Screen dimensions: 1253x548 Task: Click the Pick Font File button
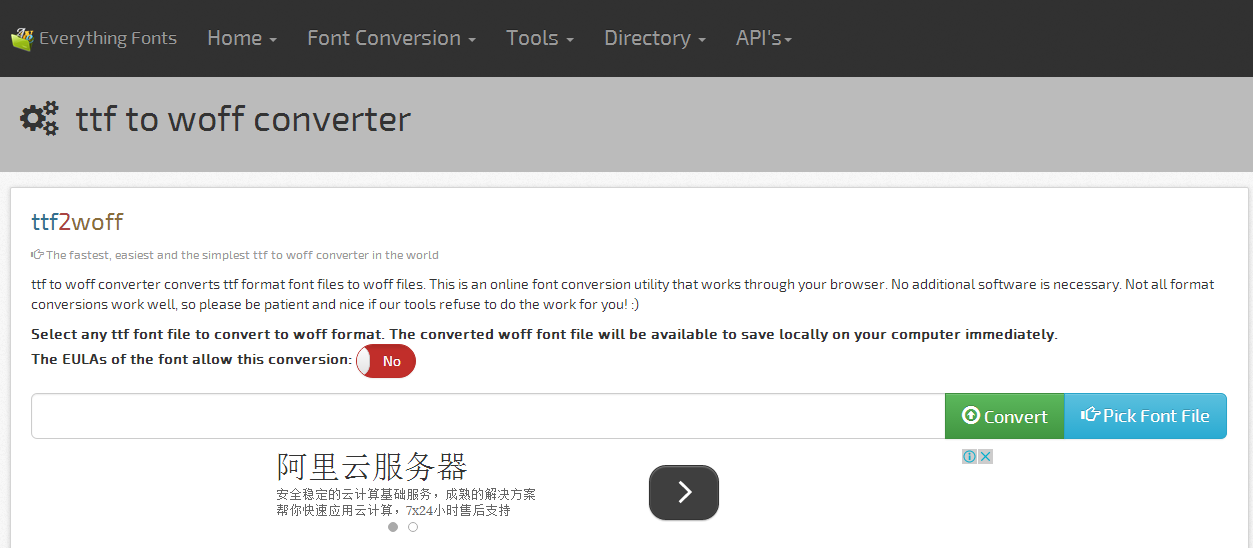[1145, 416]
